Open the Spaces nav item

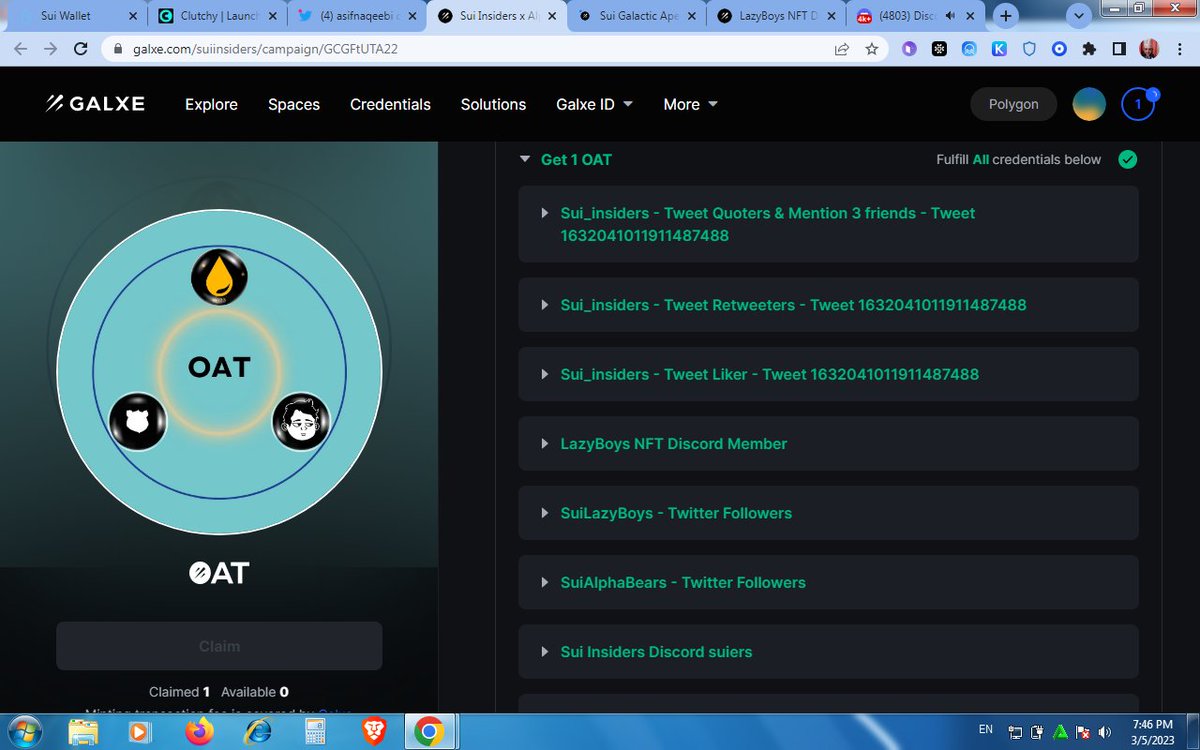(x=294, y=104)
